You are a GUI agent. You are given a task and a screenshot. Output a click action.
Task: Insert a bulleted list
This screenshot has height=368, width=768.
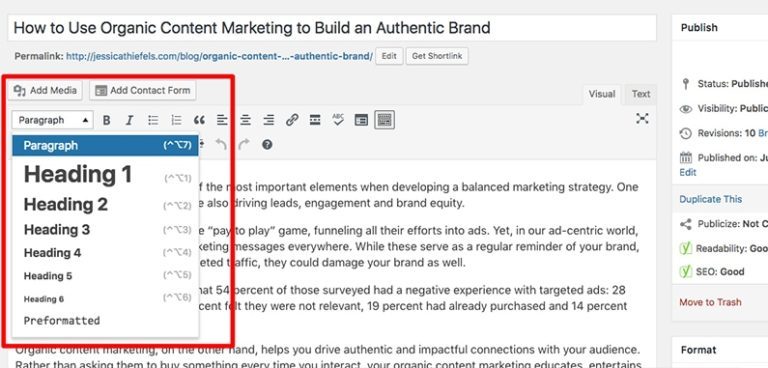tap(153, 120)
